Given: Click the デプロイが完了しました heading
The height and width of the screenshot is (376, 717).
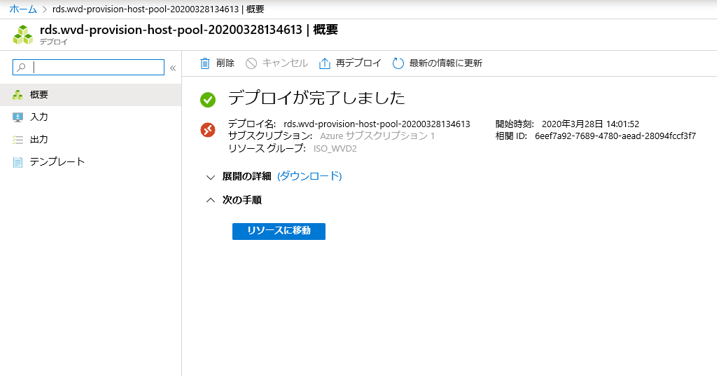Looking at the screenshot, I should point(316,98).
